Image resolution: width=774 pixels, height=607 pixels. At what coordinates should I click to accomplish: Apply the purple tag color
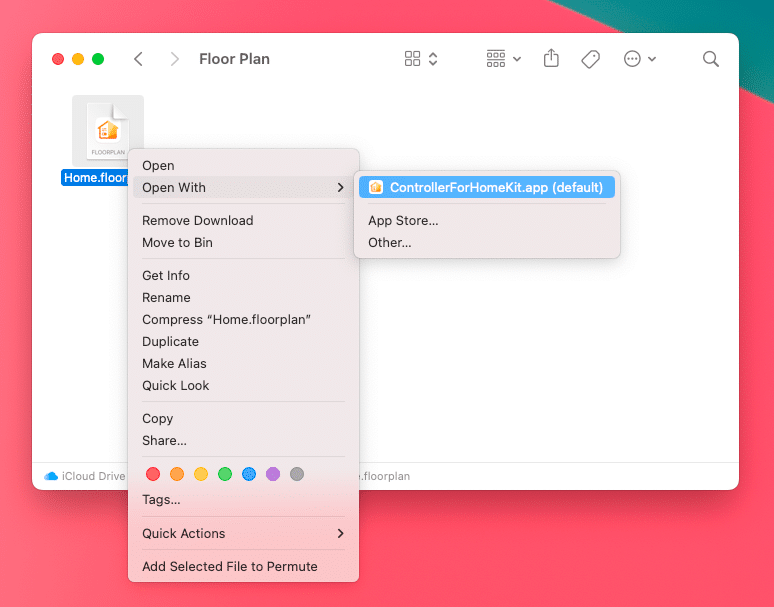[273, 474]
